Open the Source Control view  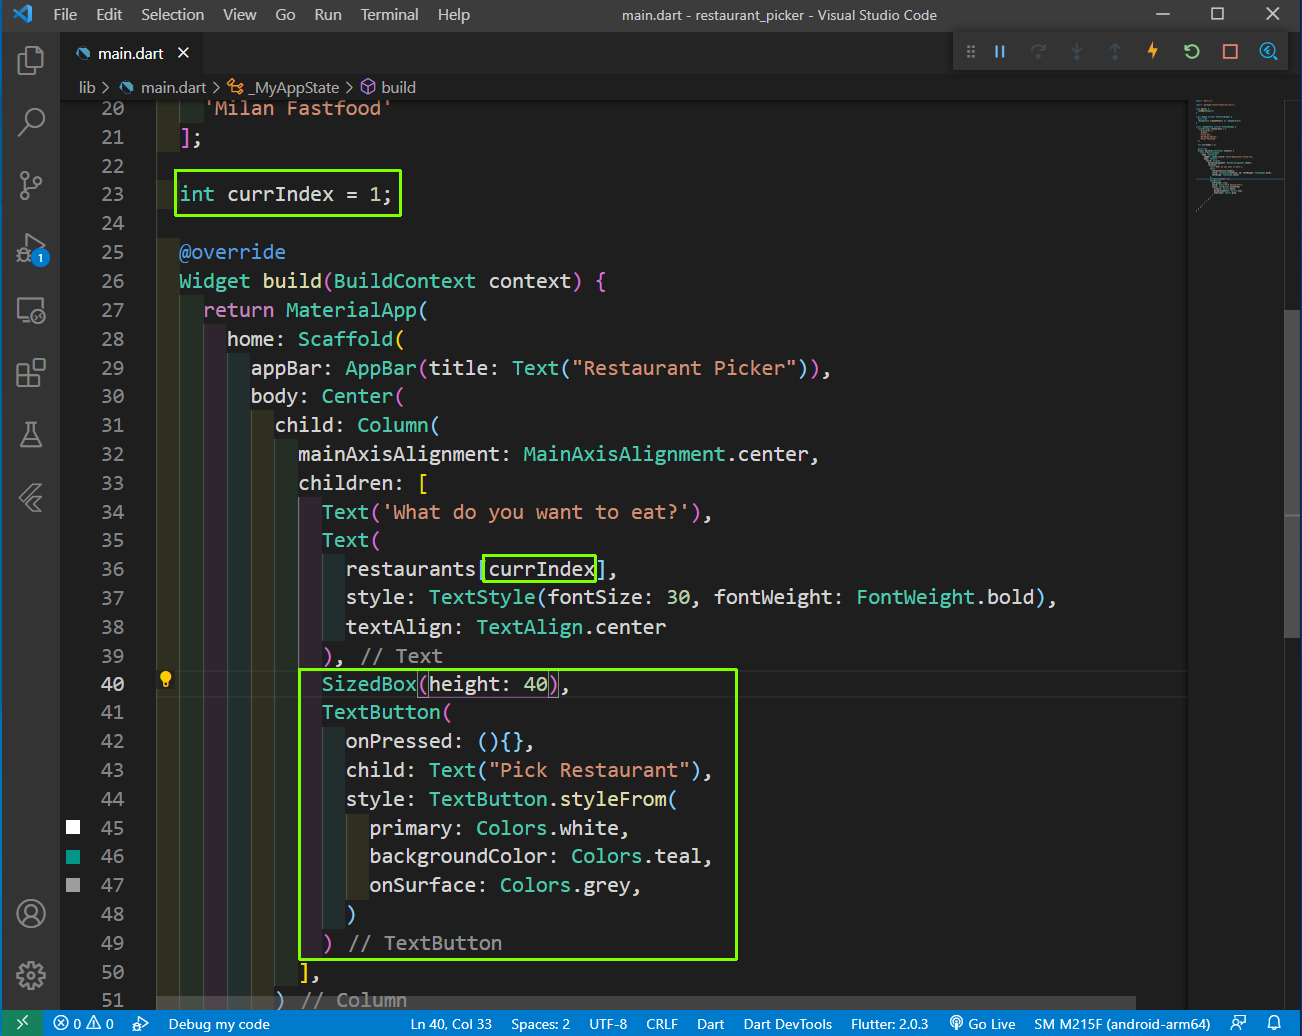pos(31,185)
